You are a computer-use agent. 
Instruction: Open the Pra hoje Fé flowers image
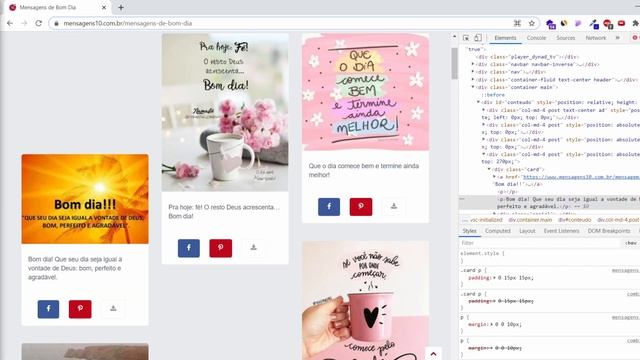coord(225,112)
